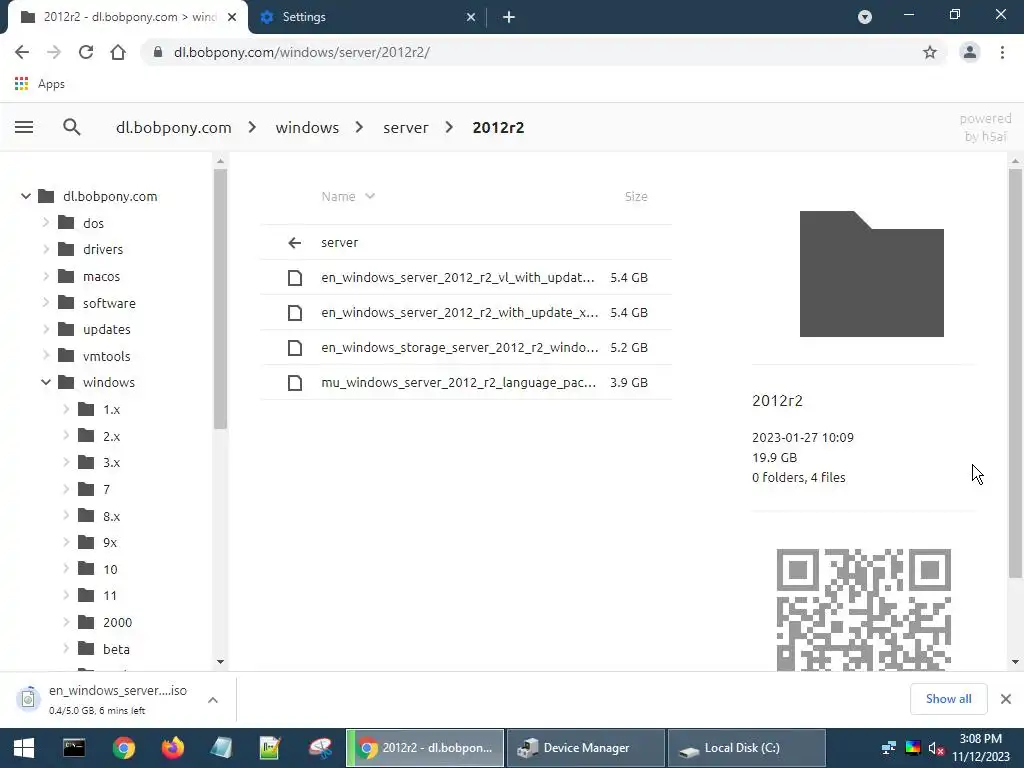Expand the macos folder in tree
The height and width of the screenshot is (768, 1024).
46,276
